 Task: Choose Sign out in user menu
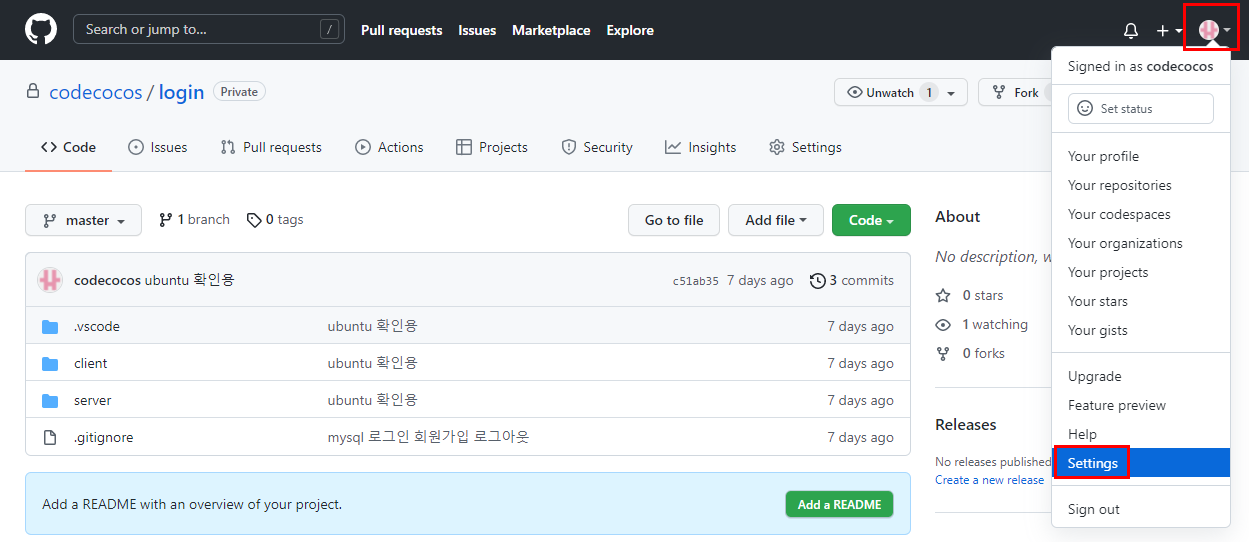(x=1141, y=509)
